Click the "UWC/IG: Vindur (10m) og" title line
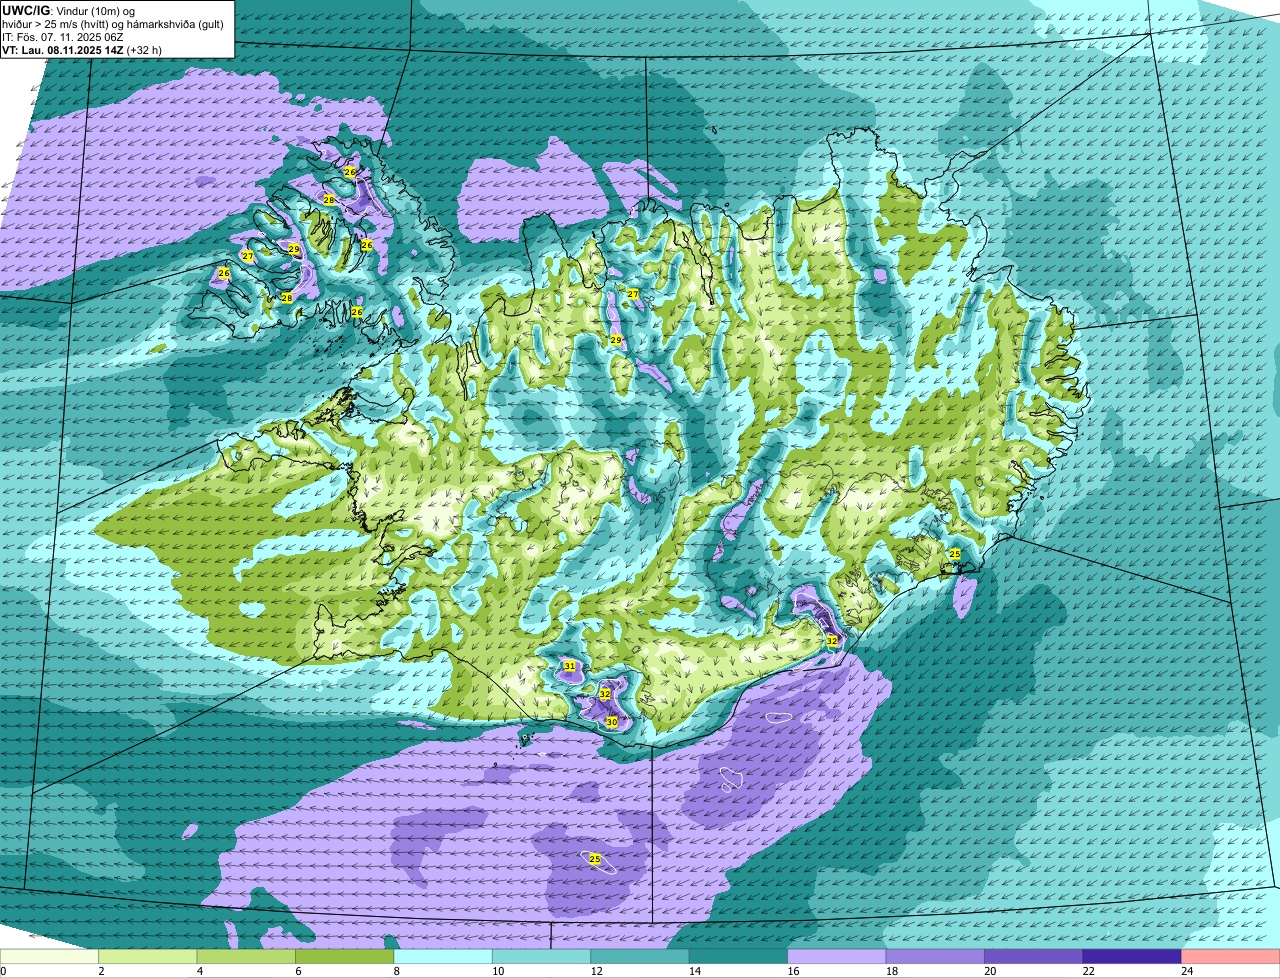1280x978 pixels. [68, 10]
